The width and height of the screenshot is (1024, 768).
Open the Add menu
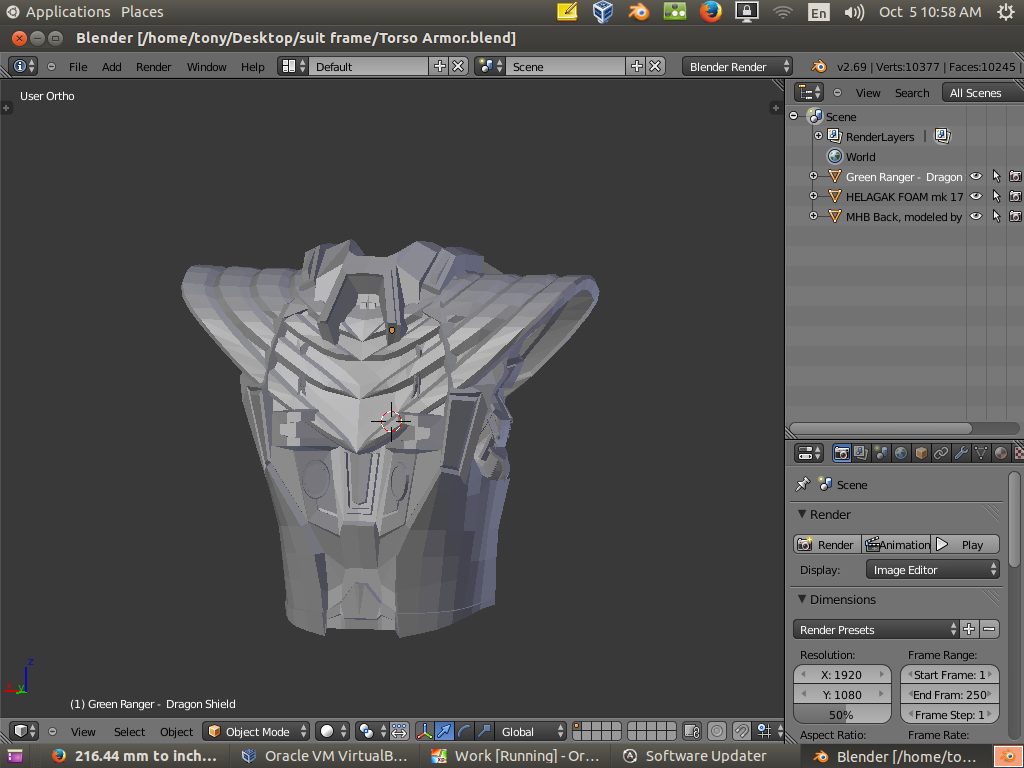112,67
